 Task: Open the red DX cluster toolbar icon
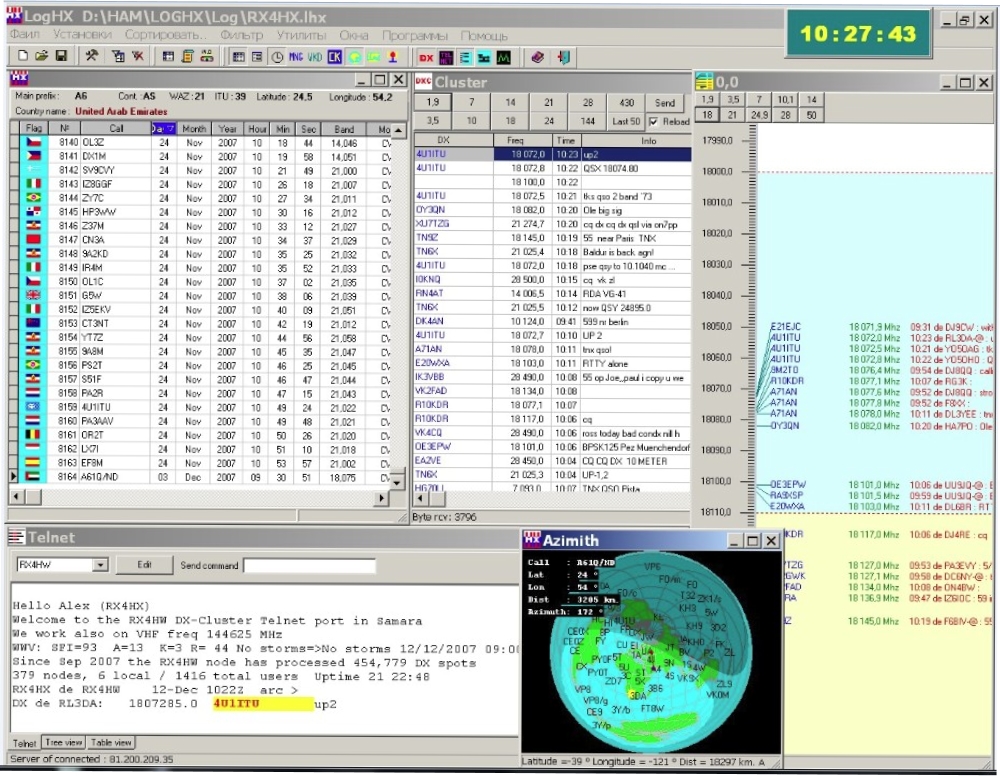point(425,57)
